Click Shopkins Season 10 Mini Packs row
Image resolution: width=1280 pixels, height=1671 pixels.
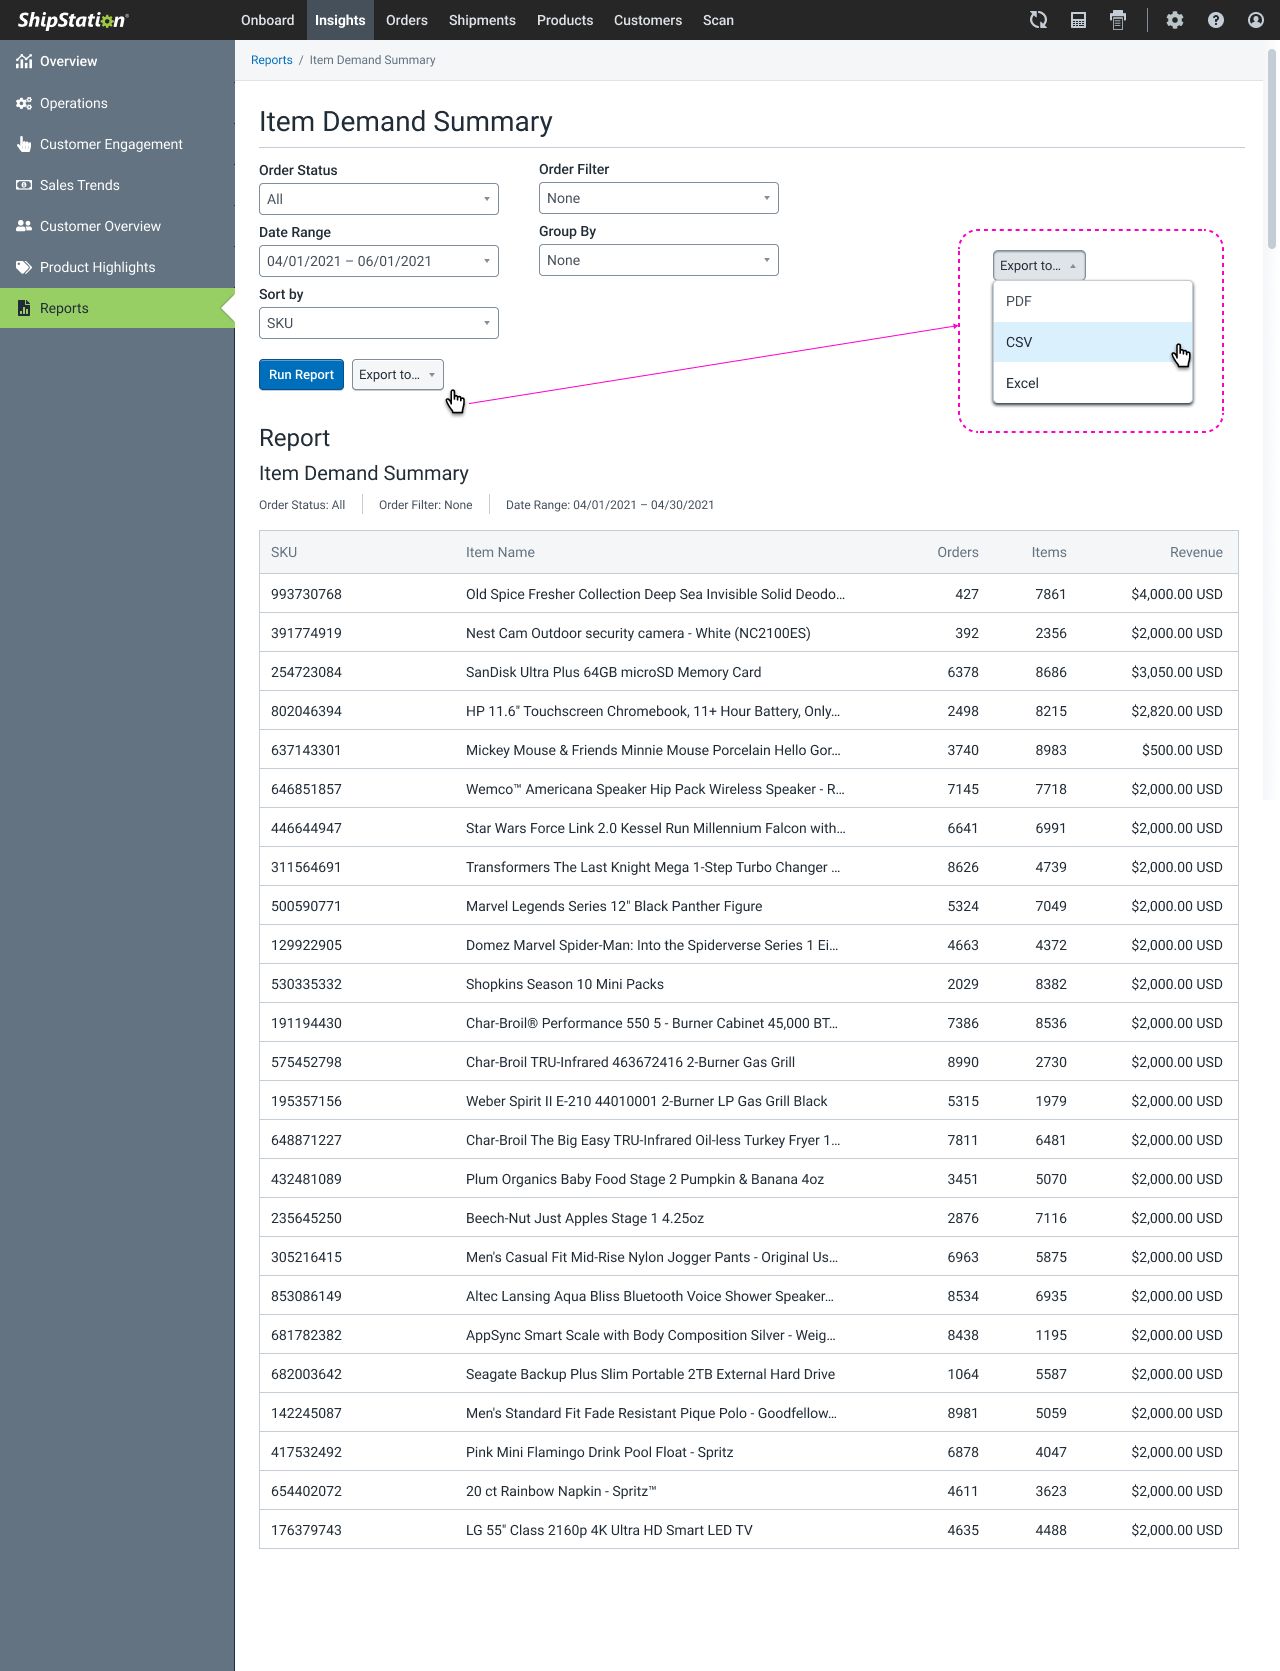click(x=748, y=984)
